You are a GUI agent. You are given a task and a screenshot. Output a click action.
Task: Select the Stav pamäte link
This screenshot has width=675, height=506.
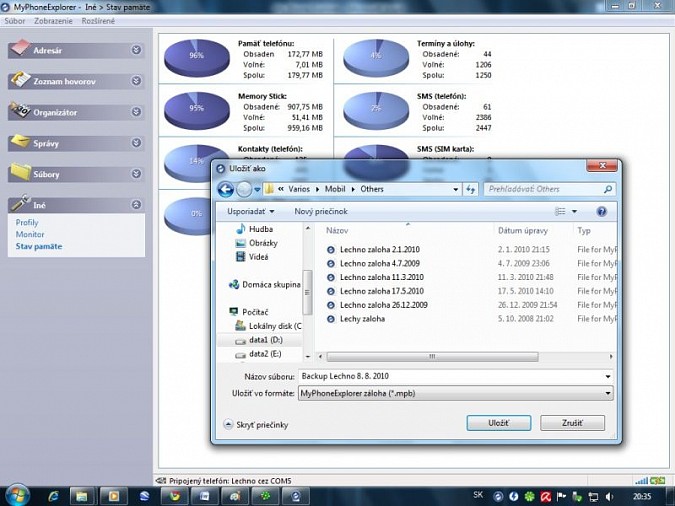click(39, 246)
